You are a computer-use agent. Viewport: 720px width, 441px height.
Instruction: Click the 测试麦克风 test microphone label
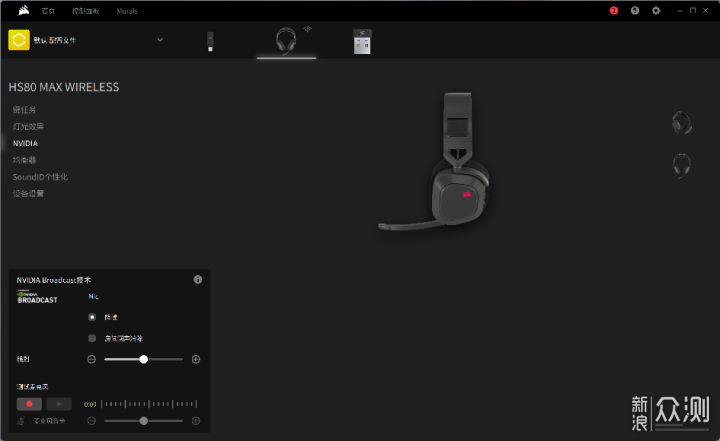[x=32, y=387]
